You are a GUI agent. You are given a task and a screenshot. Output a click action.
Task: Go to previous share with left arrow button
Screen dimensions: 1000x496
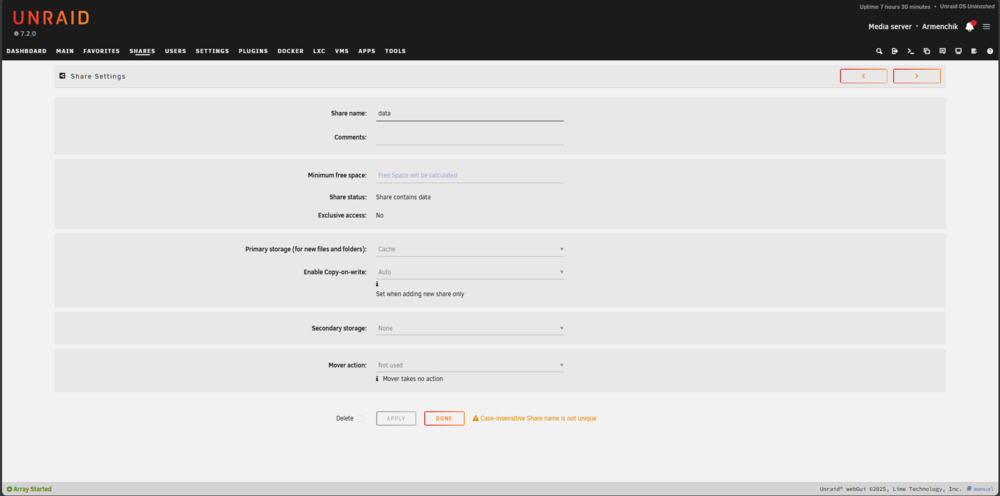click(864, 76)
